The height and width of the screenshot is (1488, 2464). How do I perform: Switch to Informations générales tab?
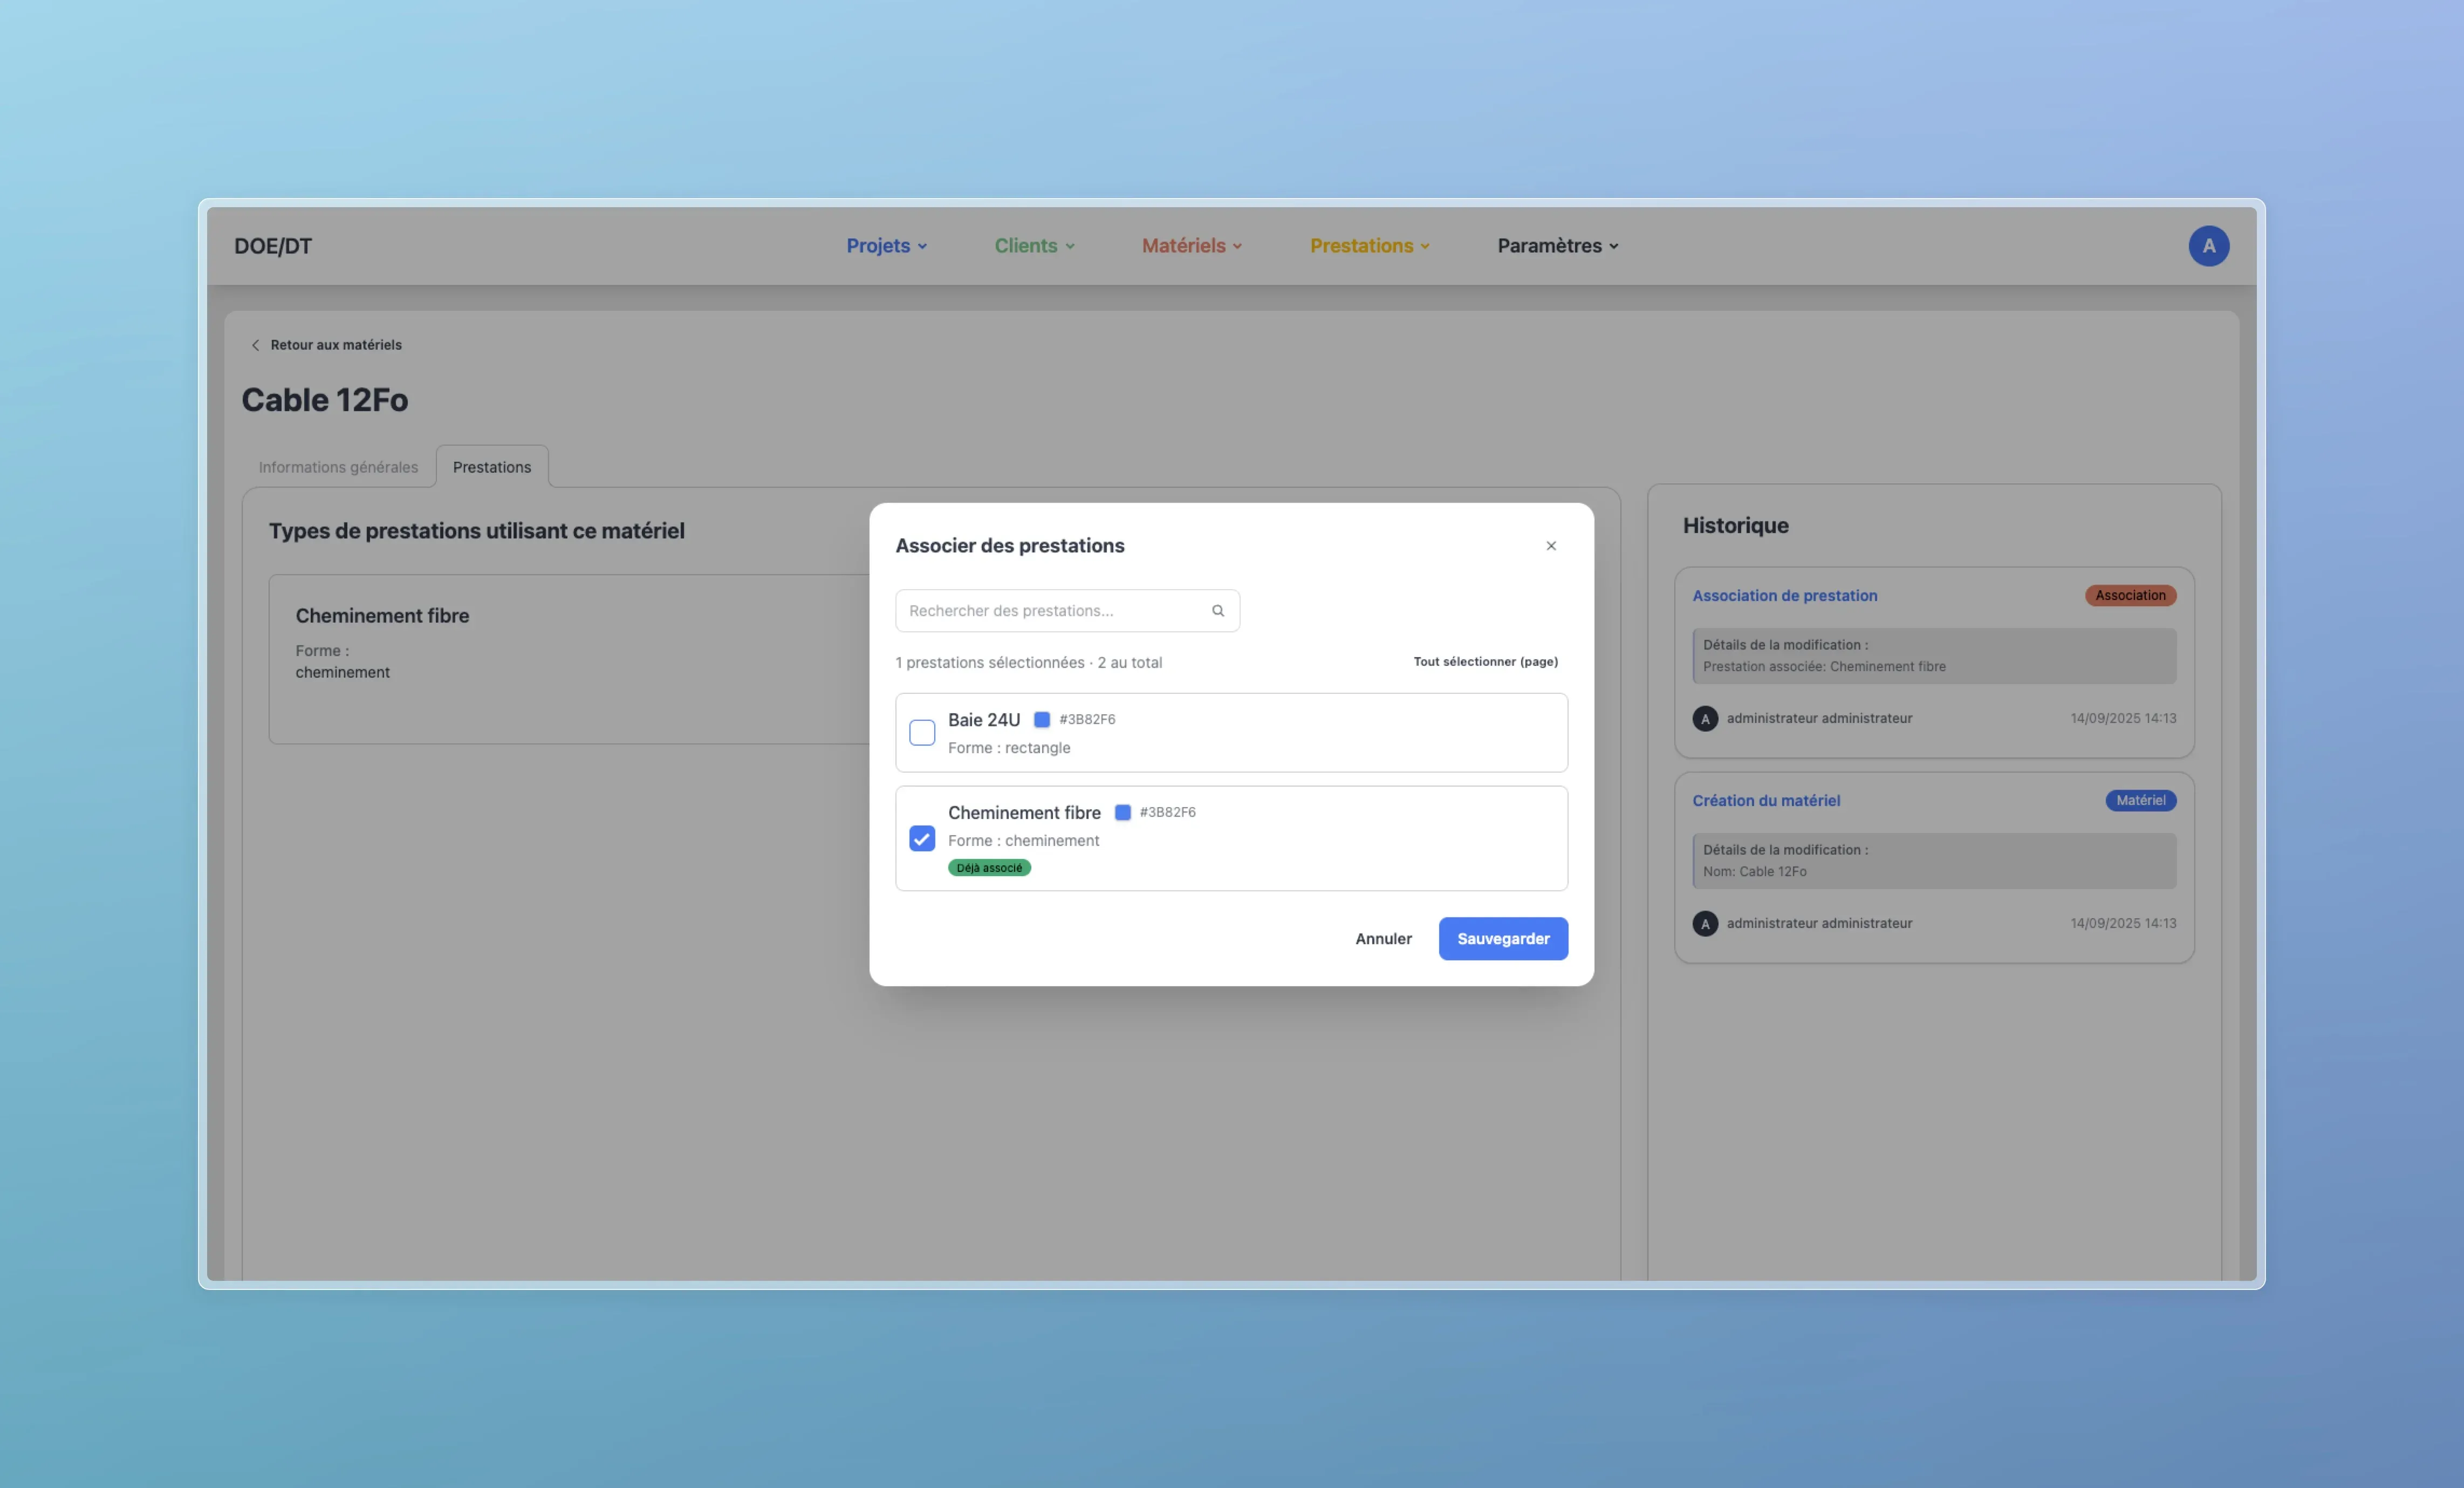coord(338,467)
